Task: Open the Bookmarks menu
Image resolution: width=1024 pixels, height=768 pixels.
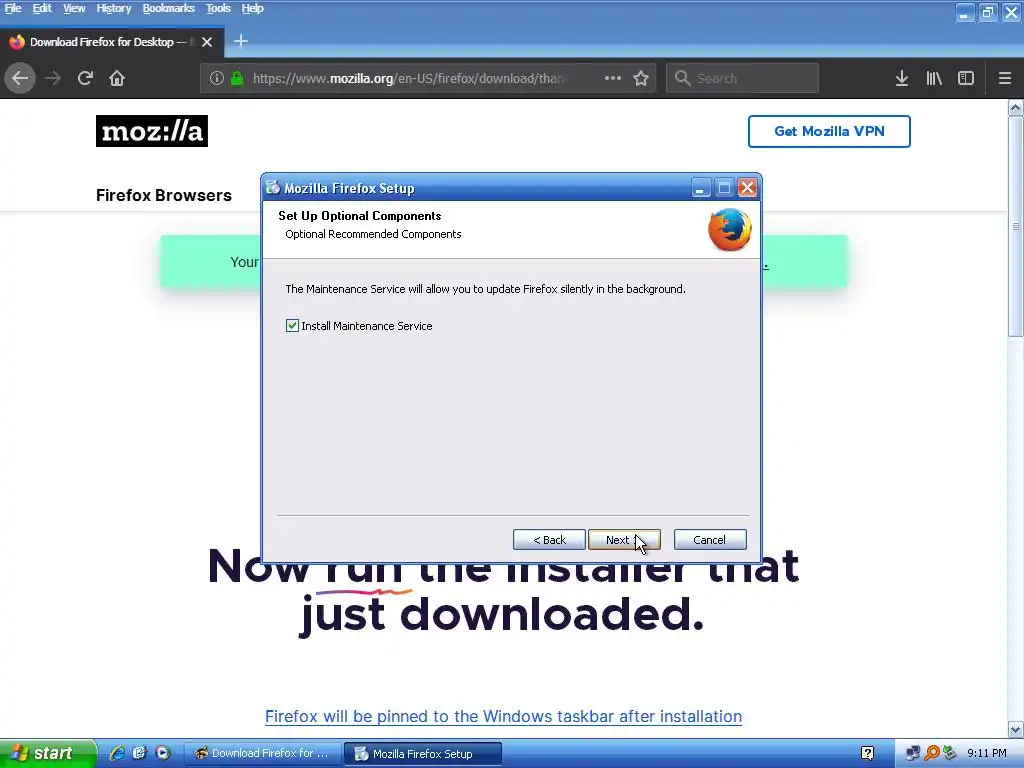Action: tap(168, 8)
